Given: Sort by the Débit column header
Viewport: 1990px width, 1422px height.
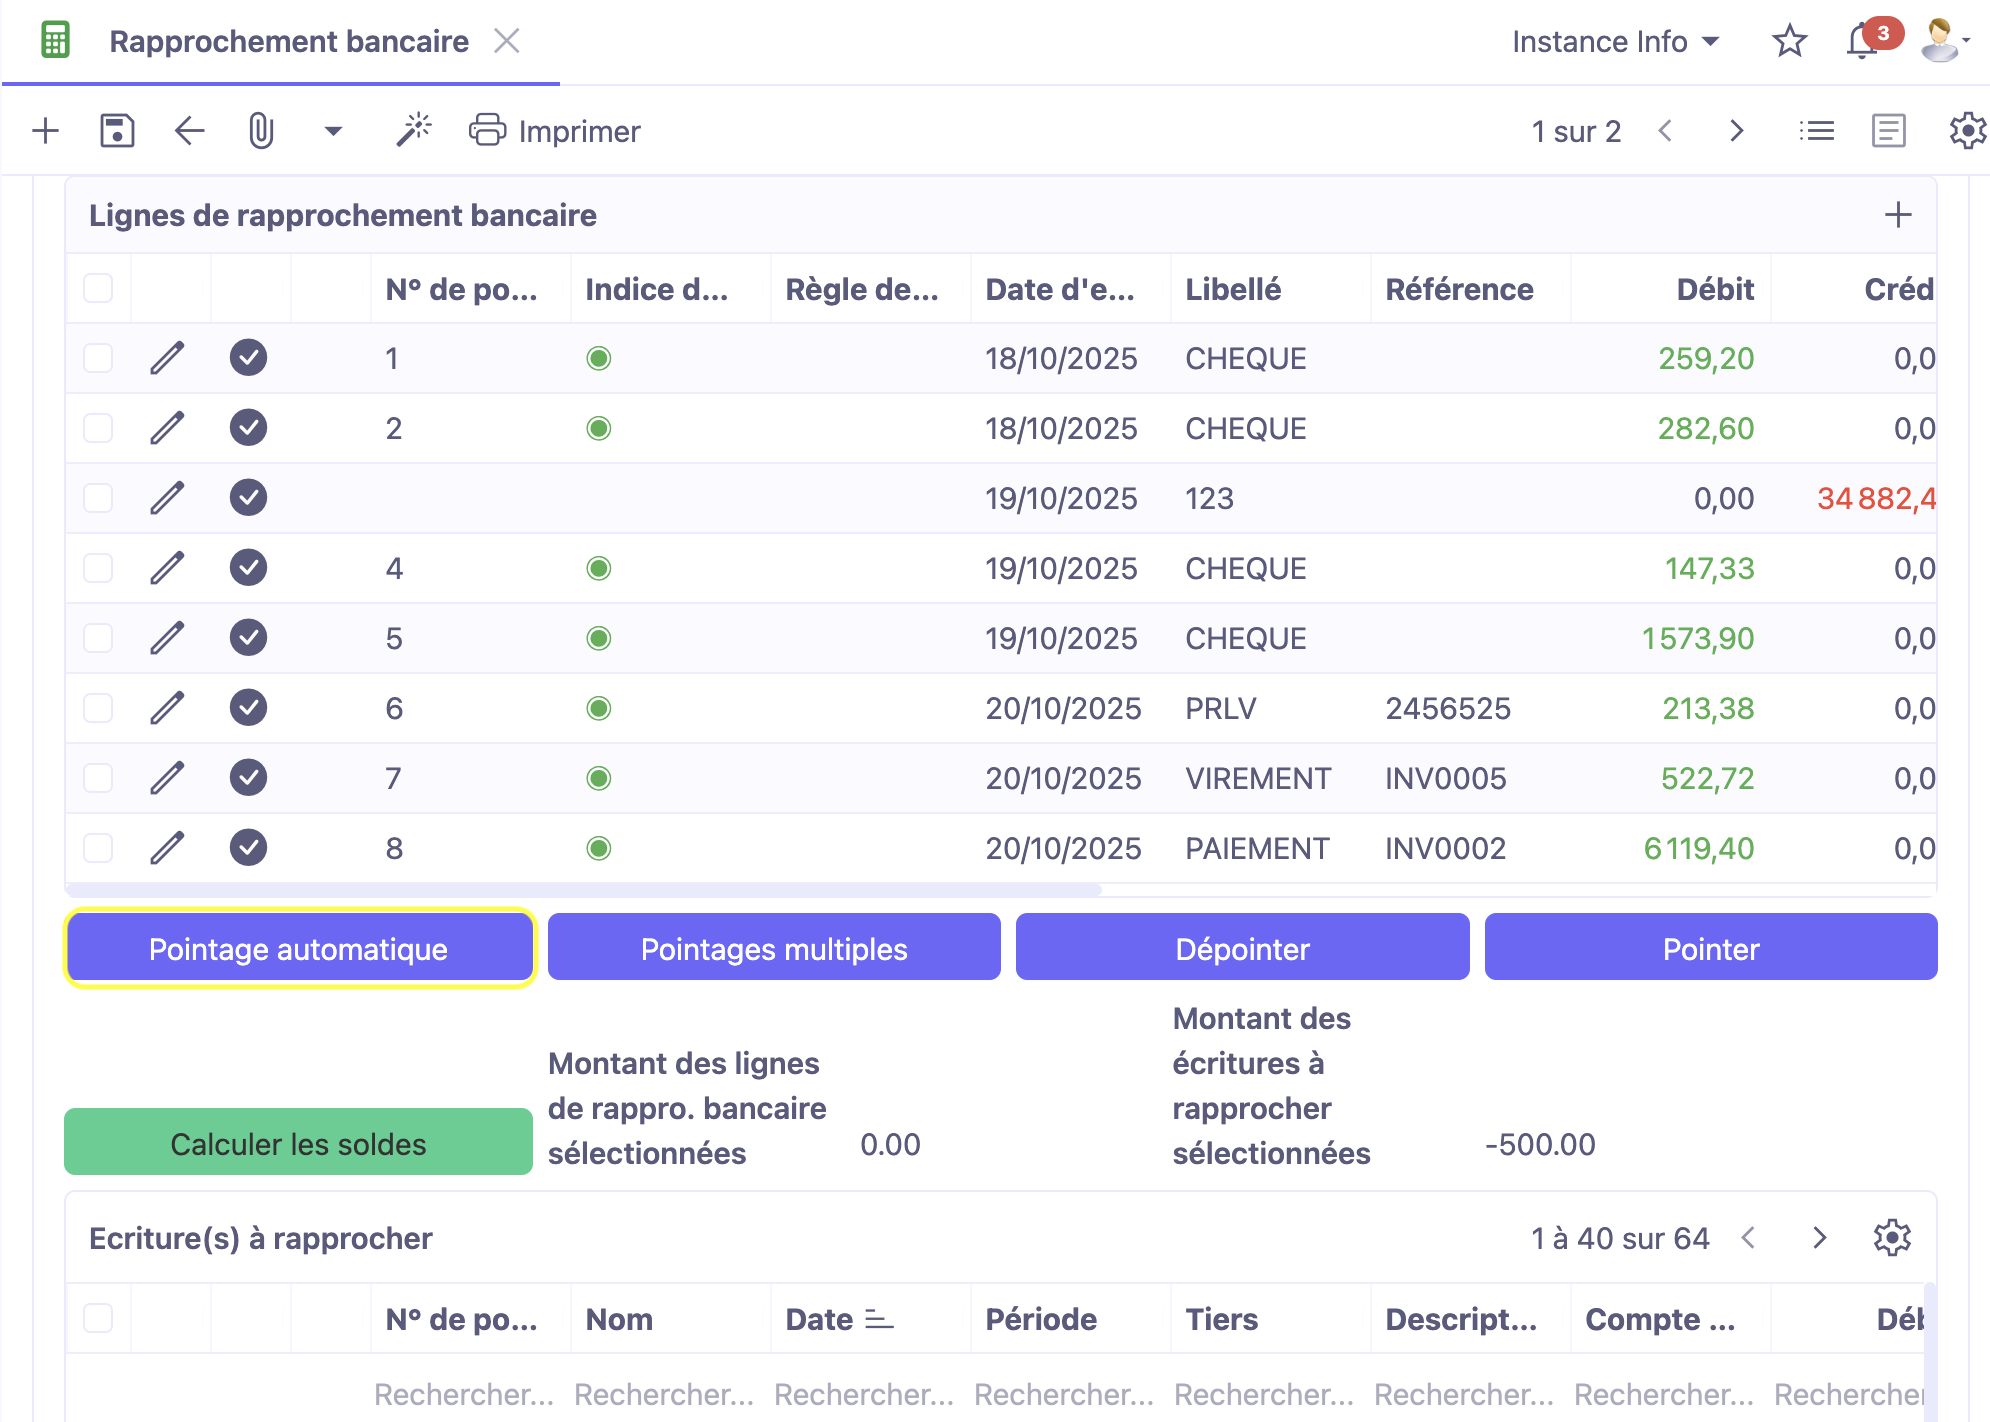Looking at the screenshot, I should tap(1714, 289).
